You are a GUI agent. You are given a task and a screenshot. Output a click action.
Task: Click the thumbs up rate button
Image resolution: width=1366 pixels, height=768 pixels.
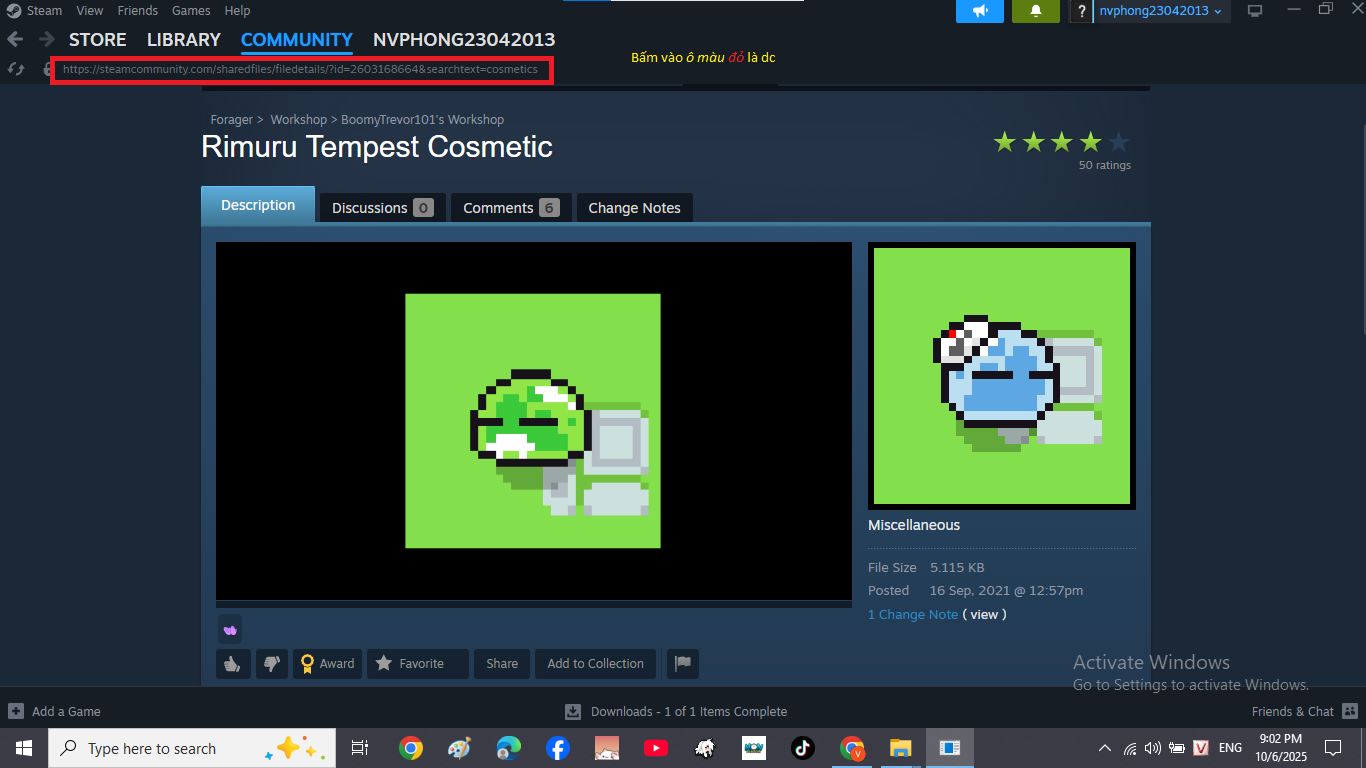[233, 663]
